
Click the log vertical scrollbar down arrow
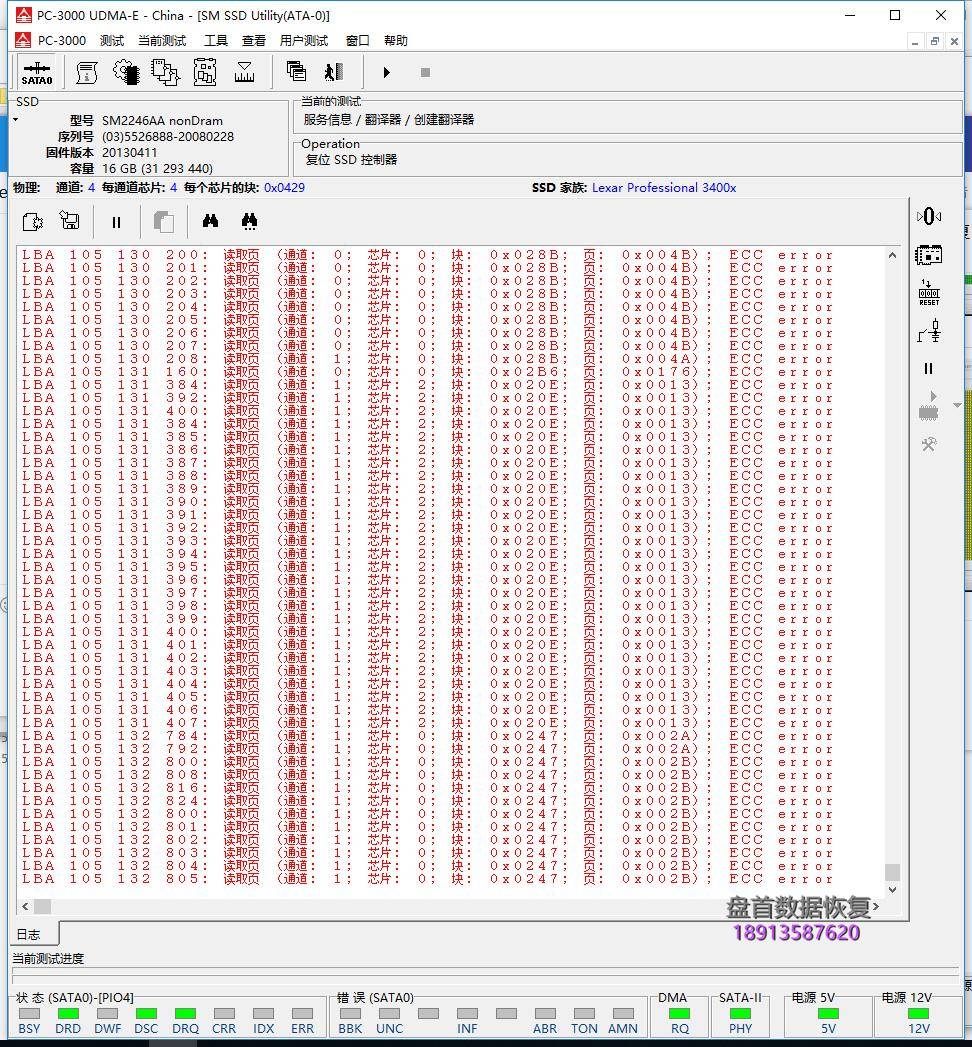click(892, 889)
